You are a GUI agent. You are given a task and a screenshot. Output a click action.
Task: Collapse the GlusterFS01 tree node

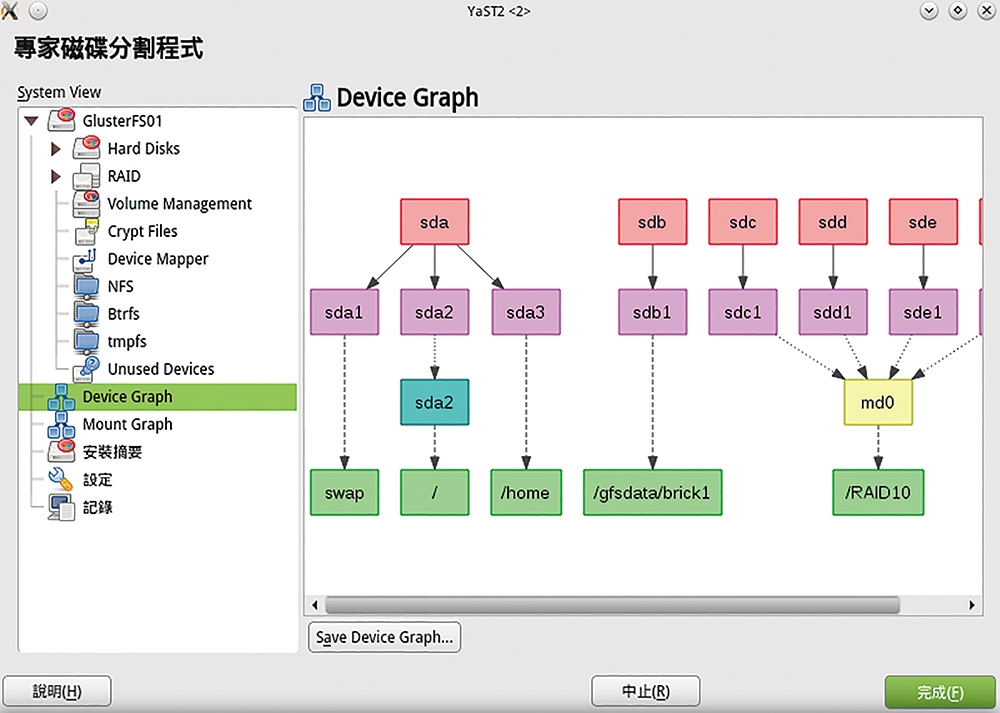(x=31, y=120)
